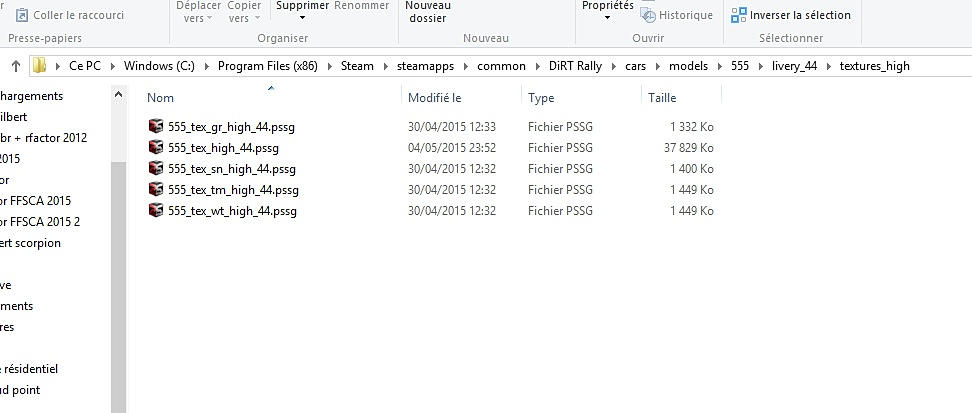Navigate to textures_high breadcrumb
Image resolution: width=972 pixels, height=413 pixels.
tap(874, 66)
